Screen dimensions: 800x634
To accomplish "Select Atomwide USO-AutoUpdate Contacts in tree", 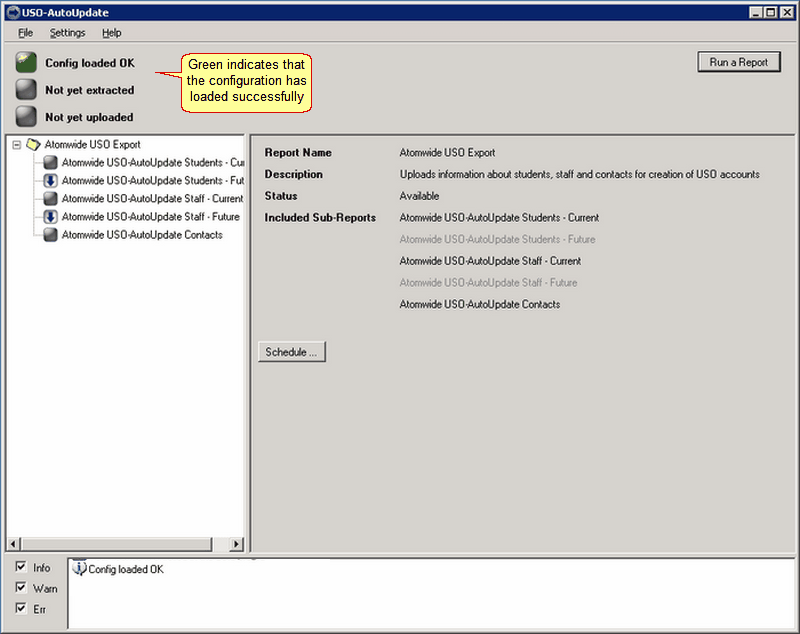I will [x=142, y=235].
